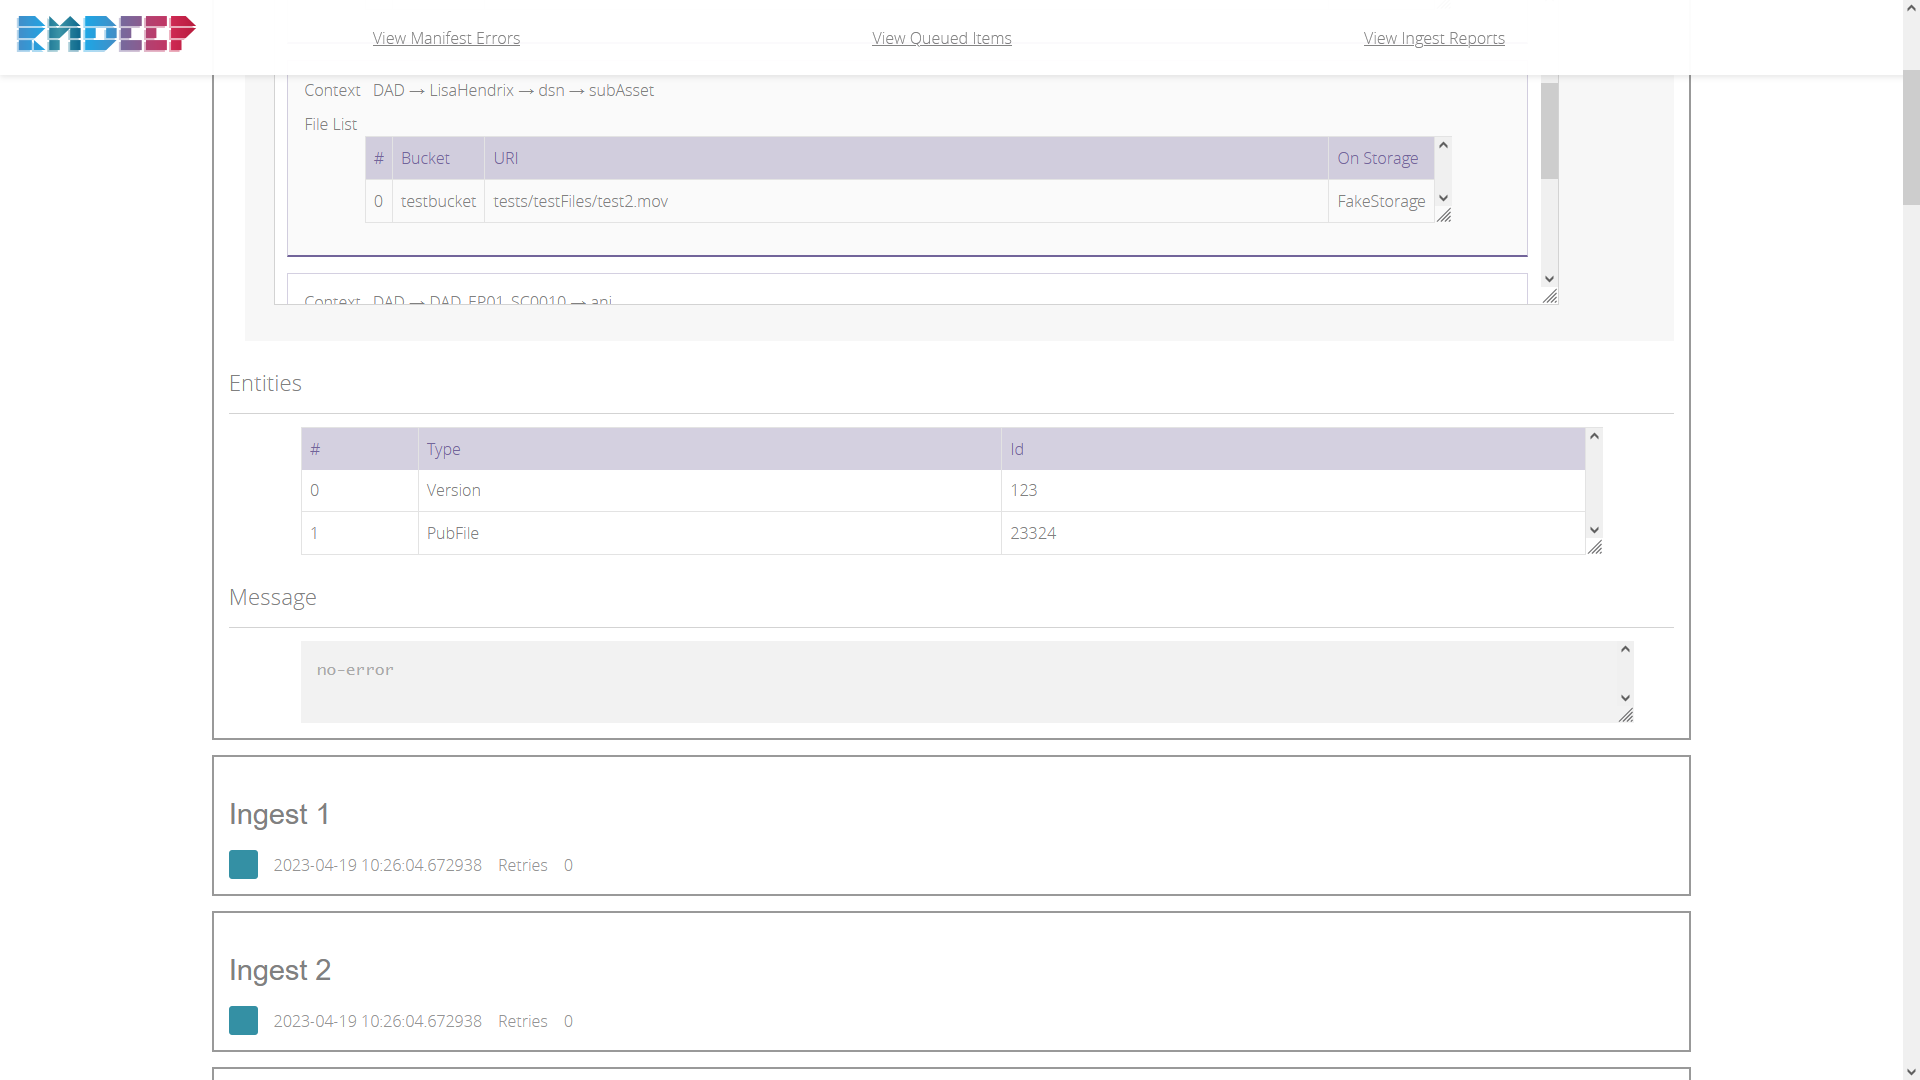Click Entities table resize grip
This screenshot has width=1920, height=1080.
1595,548
